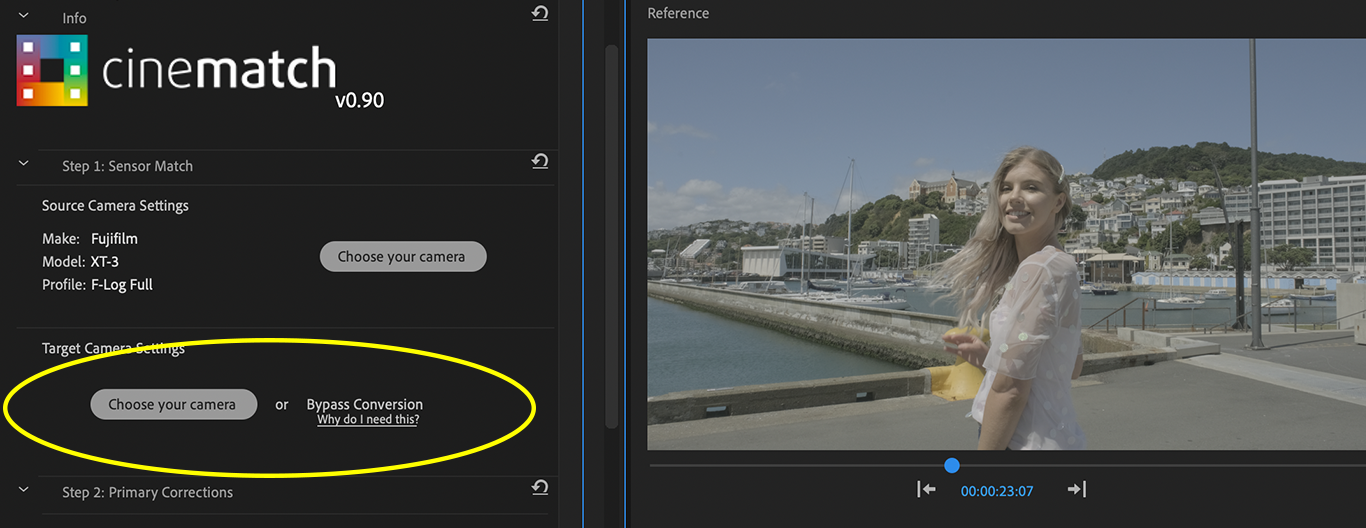Click the Reference preview image of the woman
Viewport: 1366px width, 528px height.
point(1006,244)
